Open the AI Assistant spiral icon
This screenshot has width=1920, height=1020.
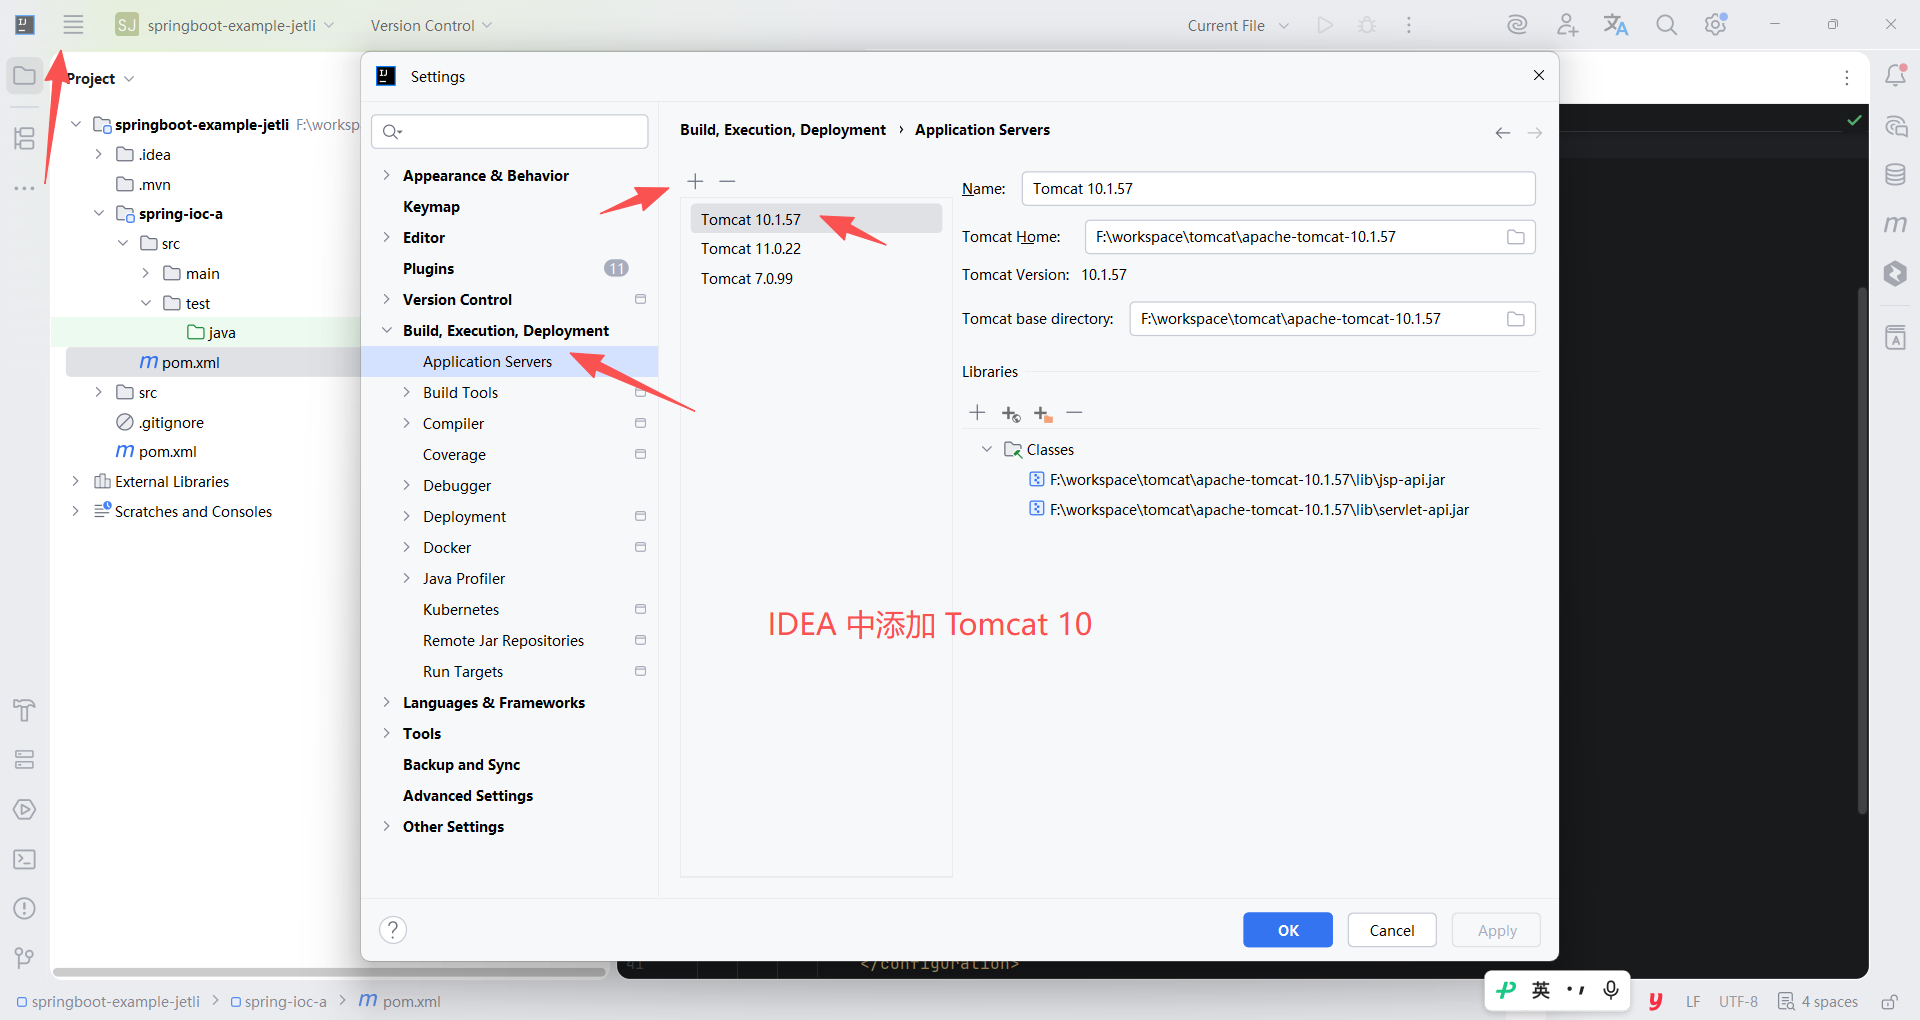coord(1517,25)
